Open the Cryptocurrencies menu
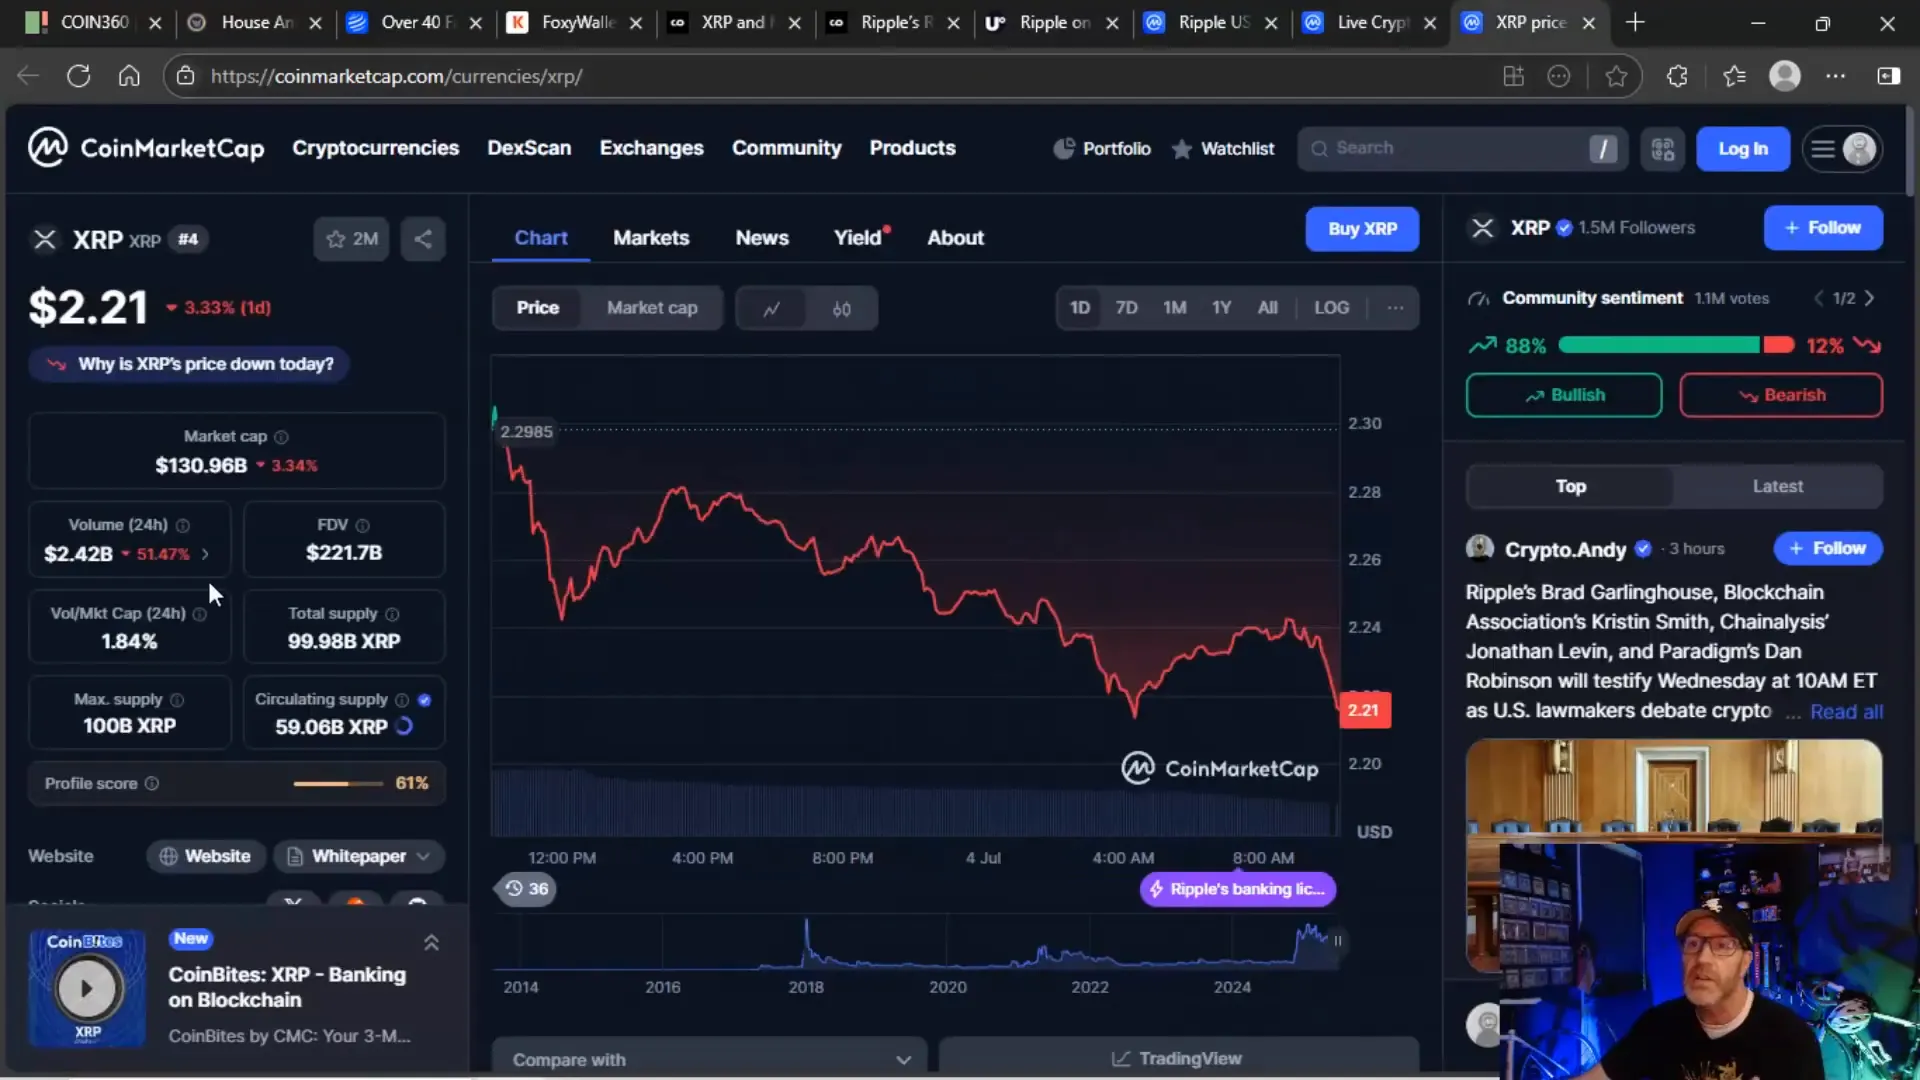 [375, 148]
